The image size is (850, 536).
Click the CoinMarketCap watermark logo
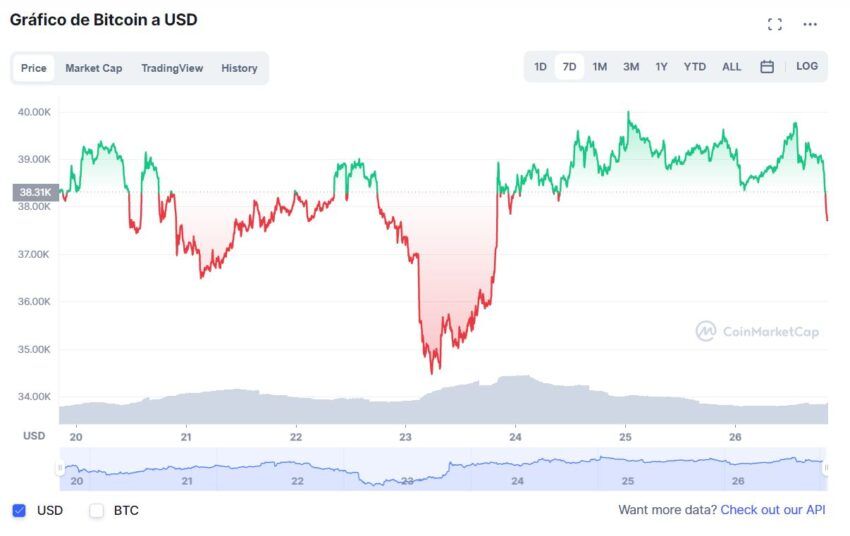point(757,331)
